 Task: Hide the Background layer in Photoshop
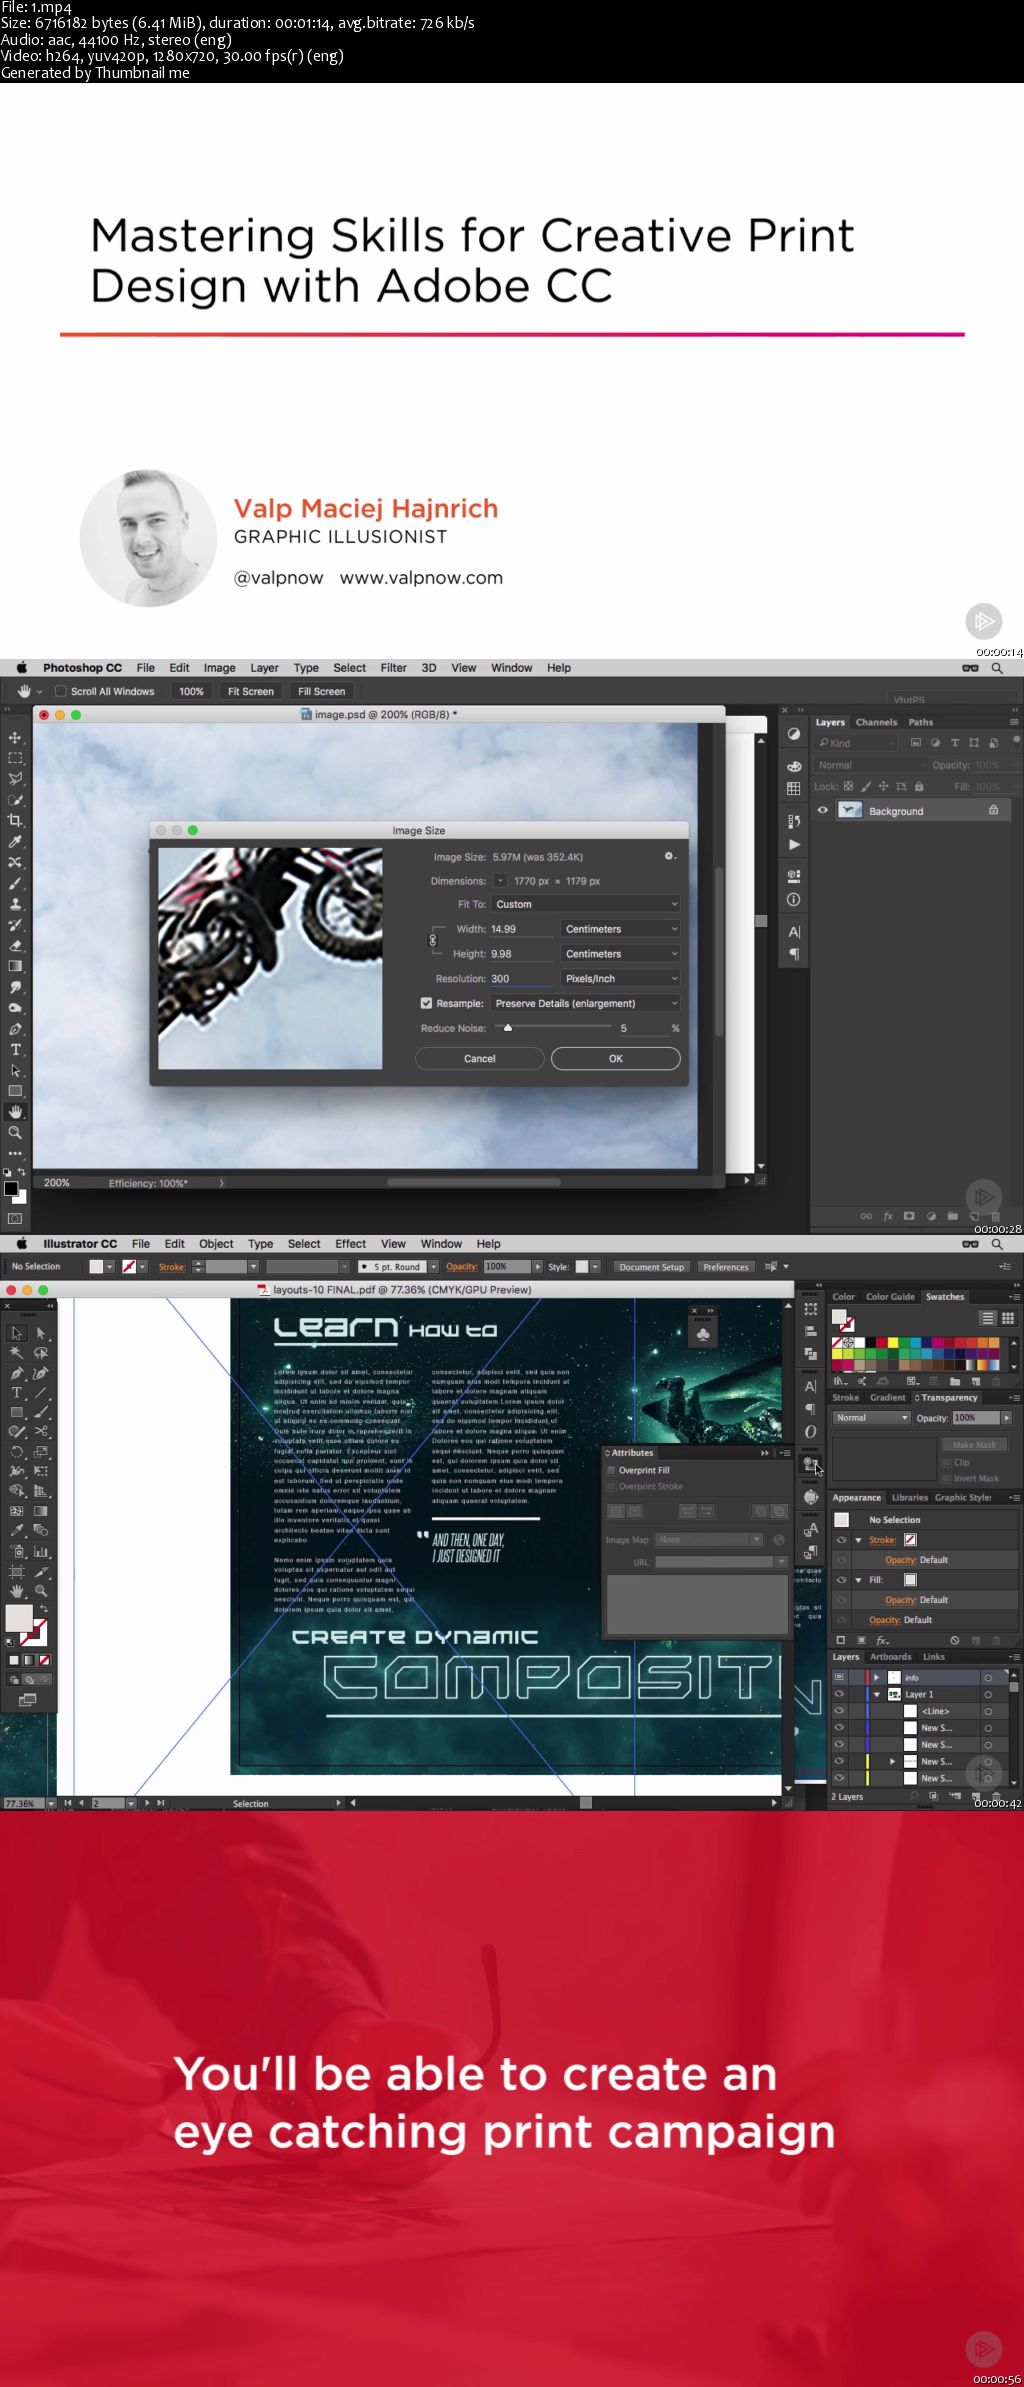823,811
